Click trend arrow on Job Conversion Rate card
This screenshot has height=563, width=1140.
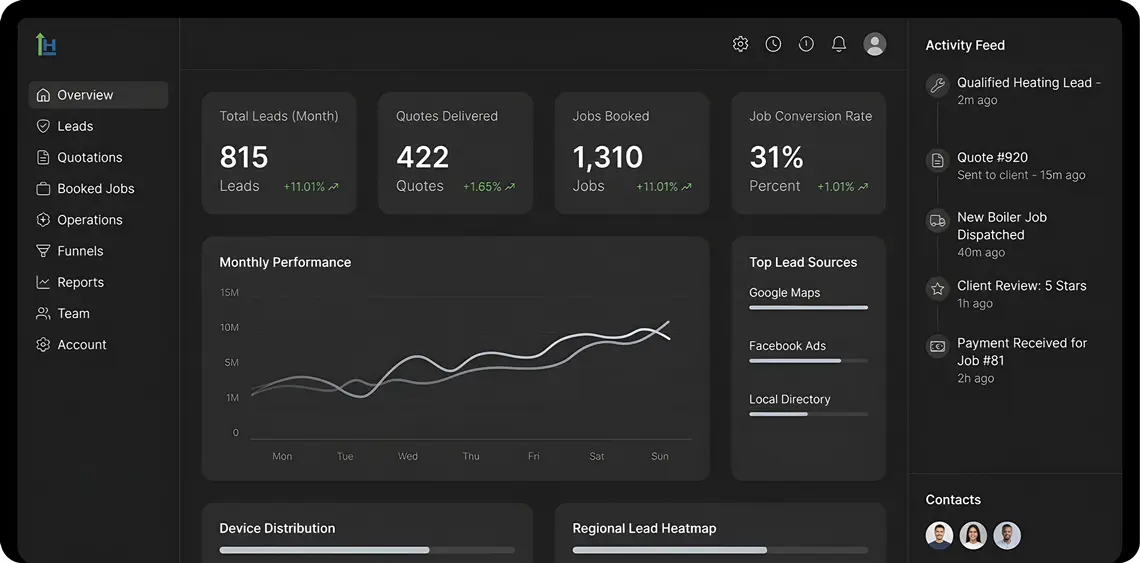pos(864,187)
